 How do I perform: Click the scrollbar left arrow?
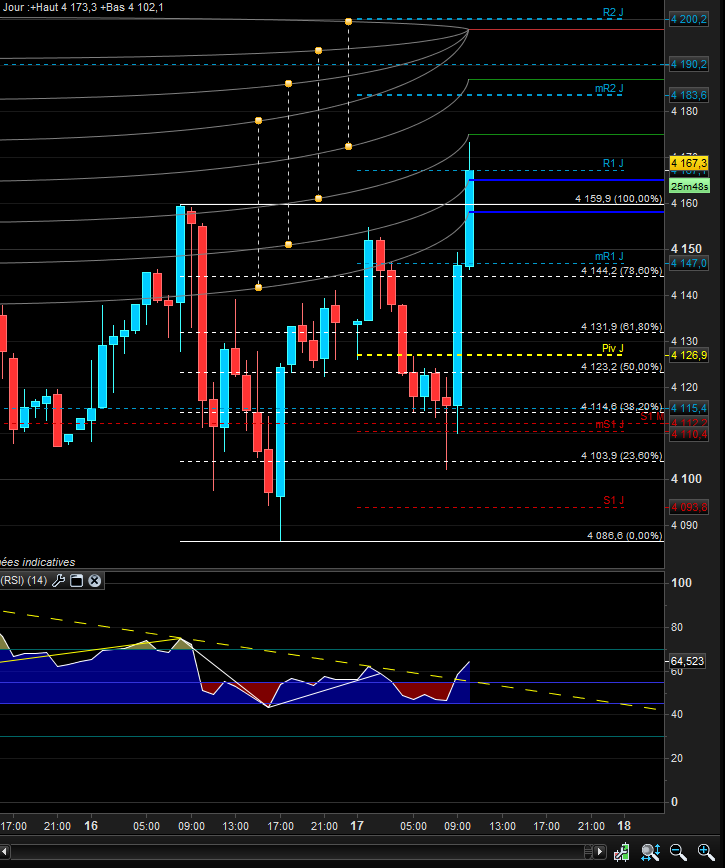click(x=5, y=851)
